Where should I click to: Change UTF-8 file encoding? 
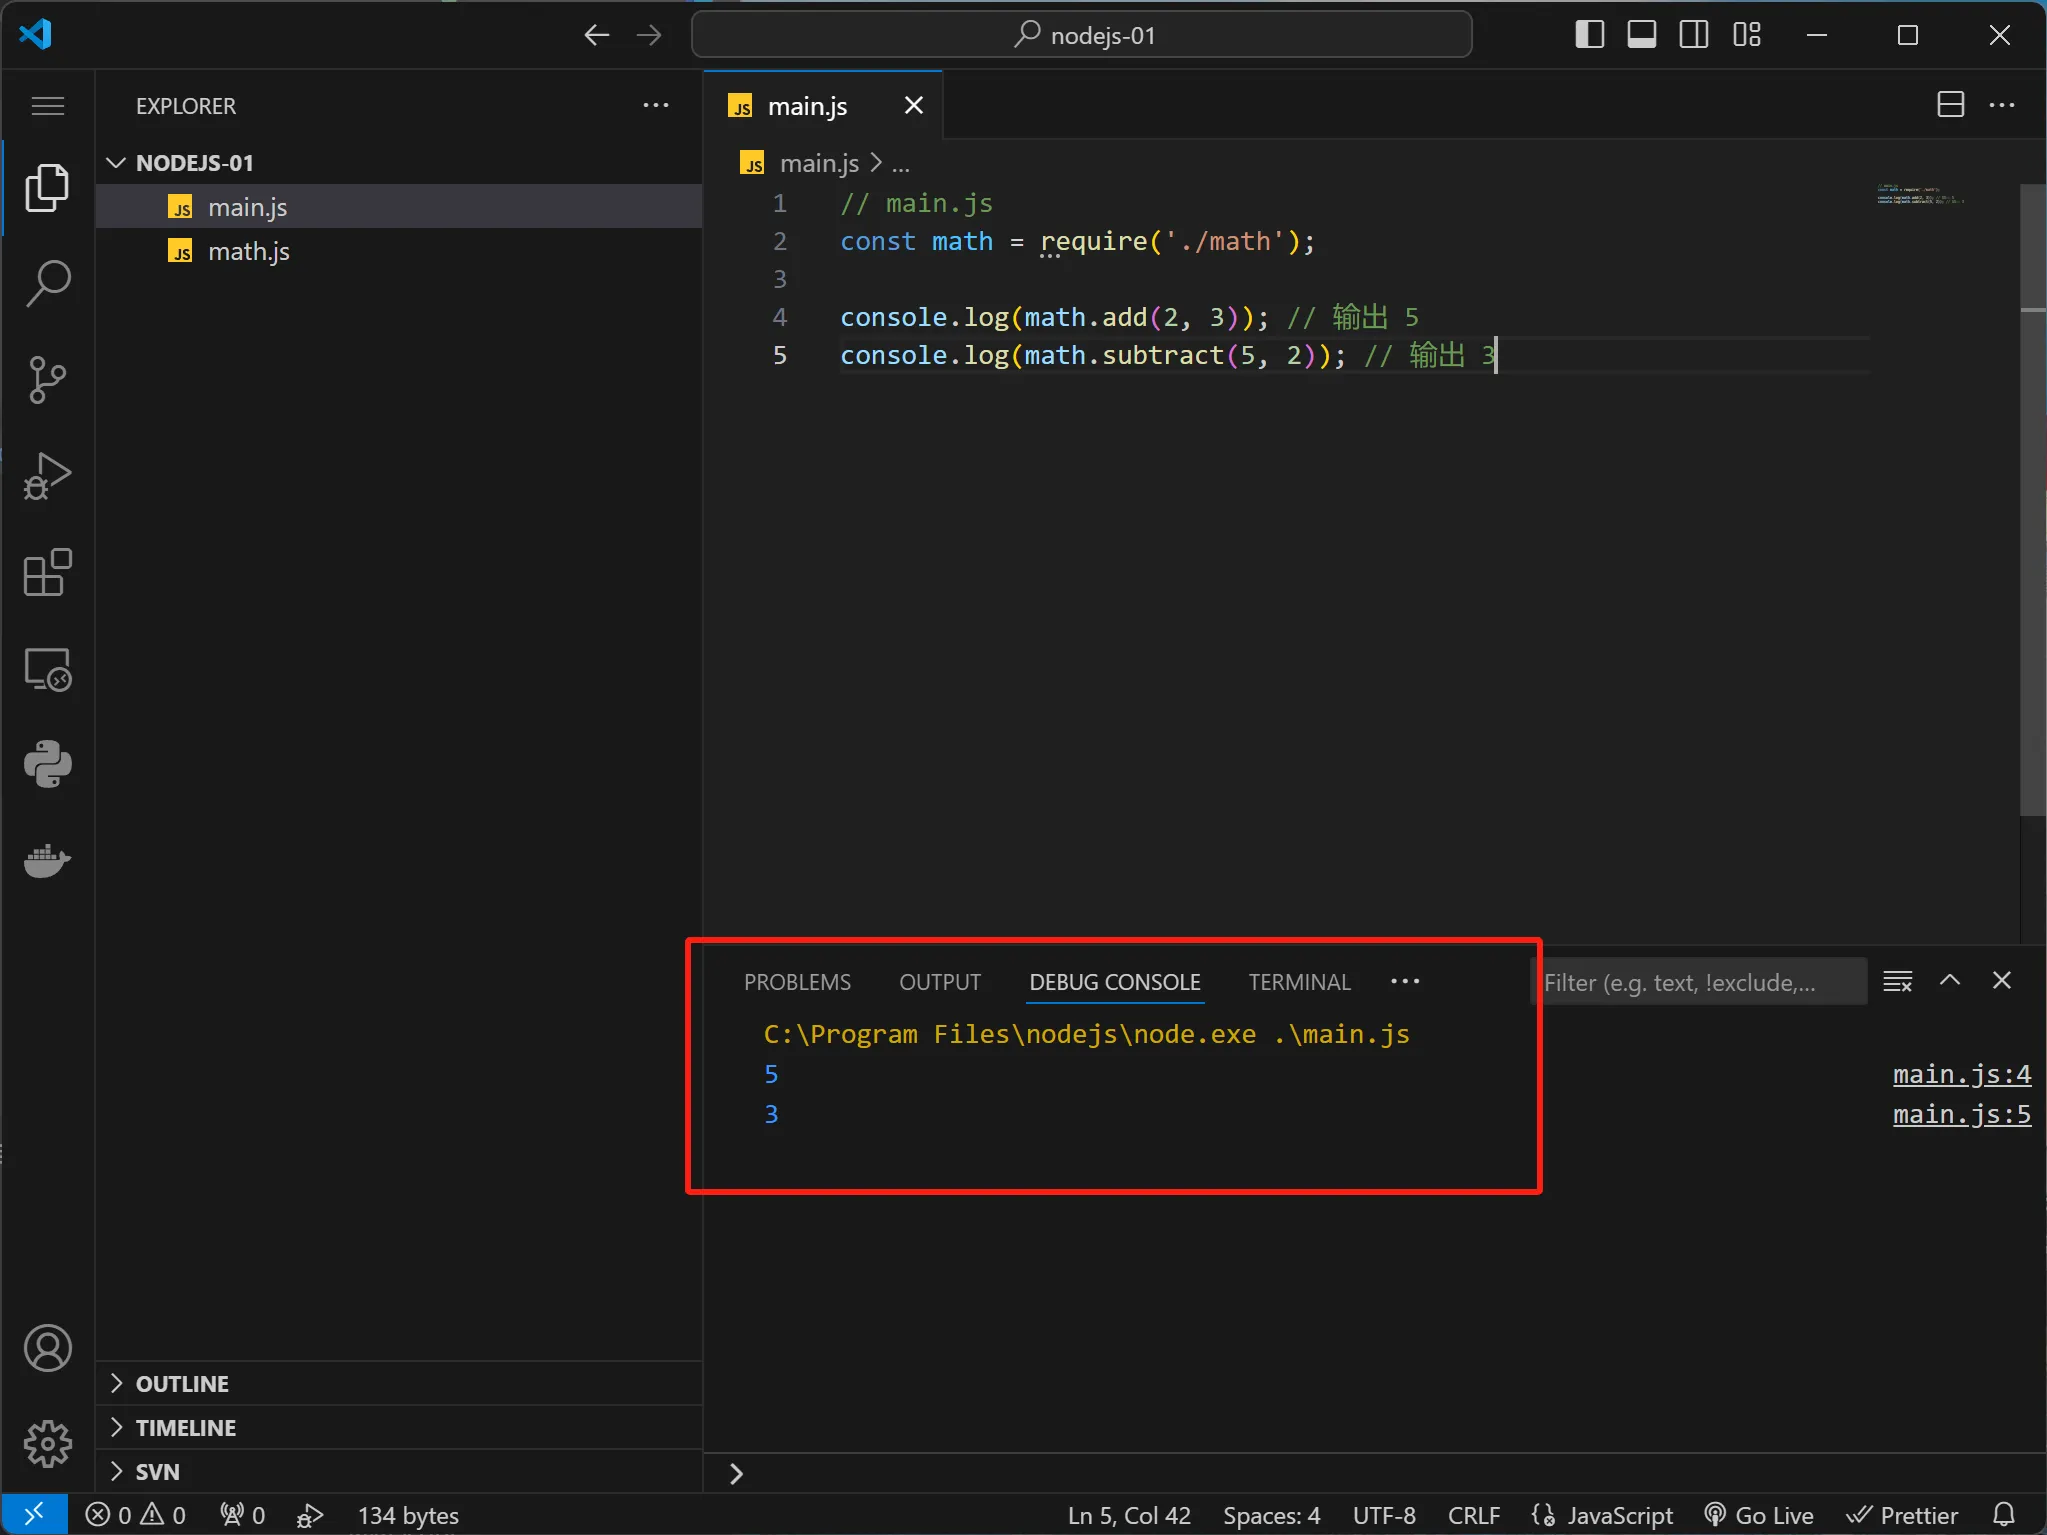(1384, 1515)
